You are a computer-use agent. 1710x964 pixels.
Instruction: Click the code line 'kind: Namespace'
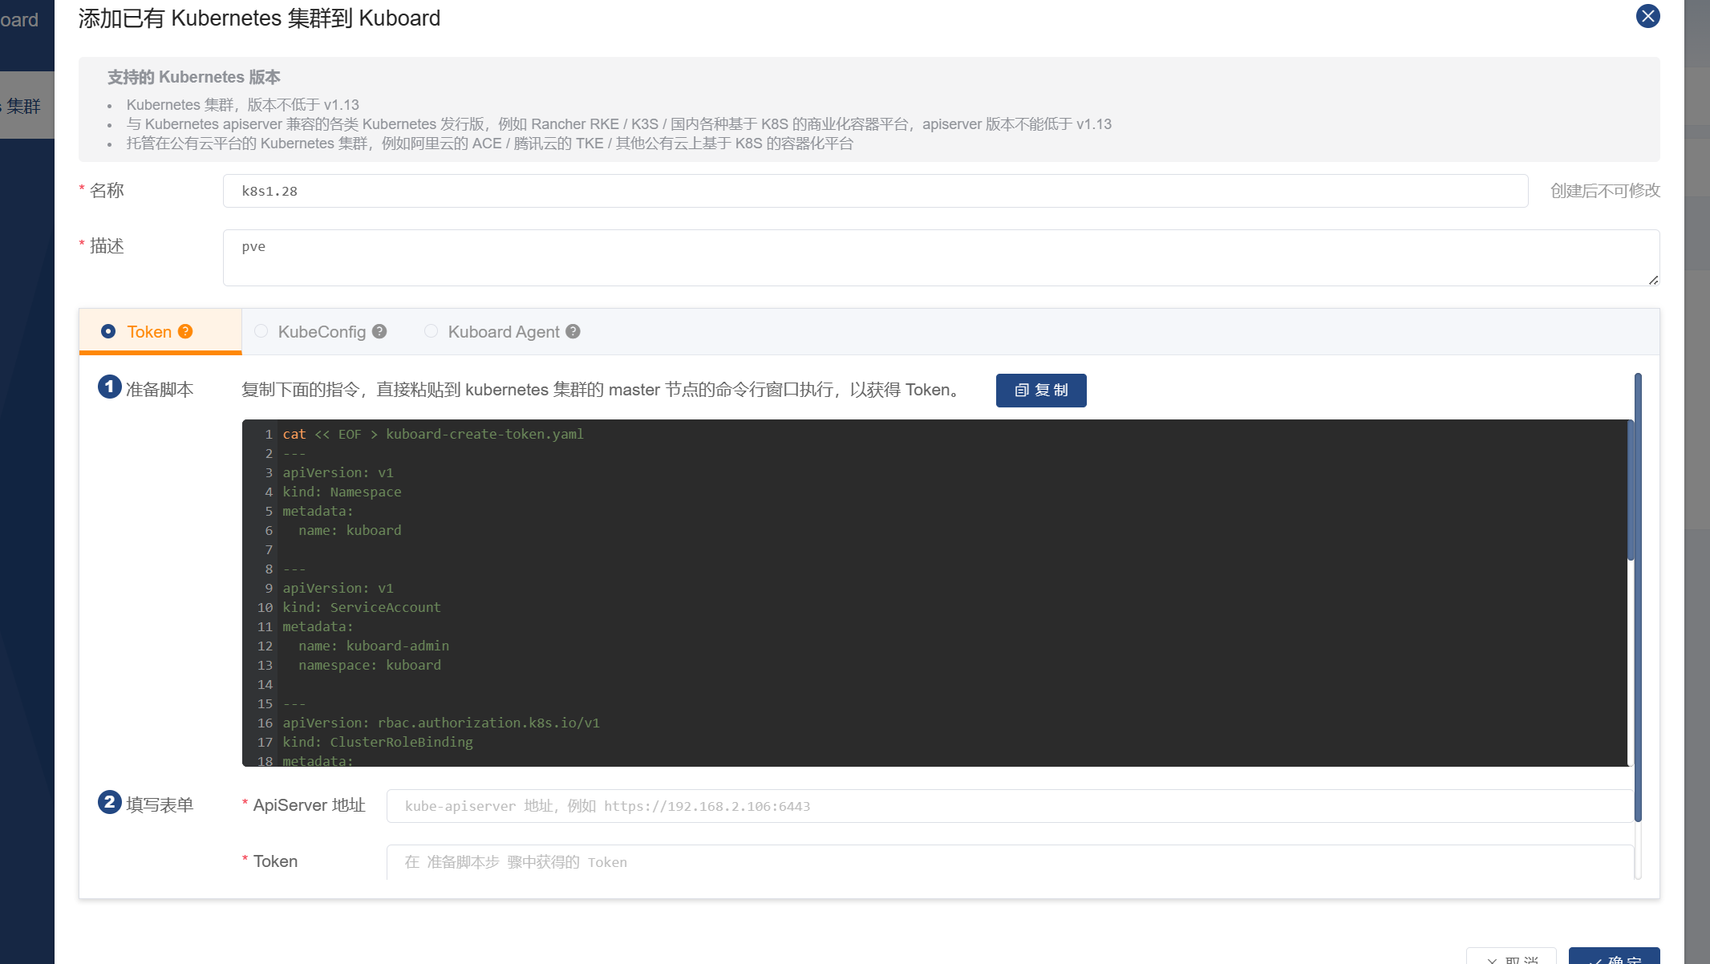[342, 492]
